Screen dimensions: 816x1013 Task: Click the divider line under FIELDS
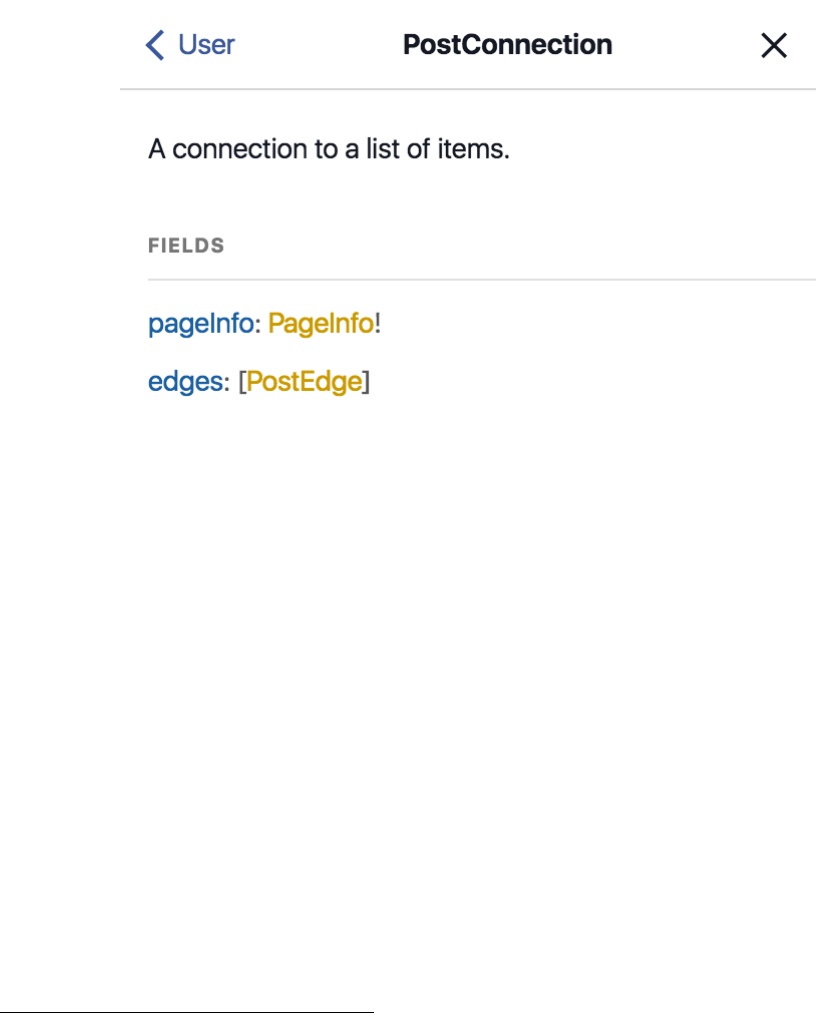click(x=480, y=280)
